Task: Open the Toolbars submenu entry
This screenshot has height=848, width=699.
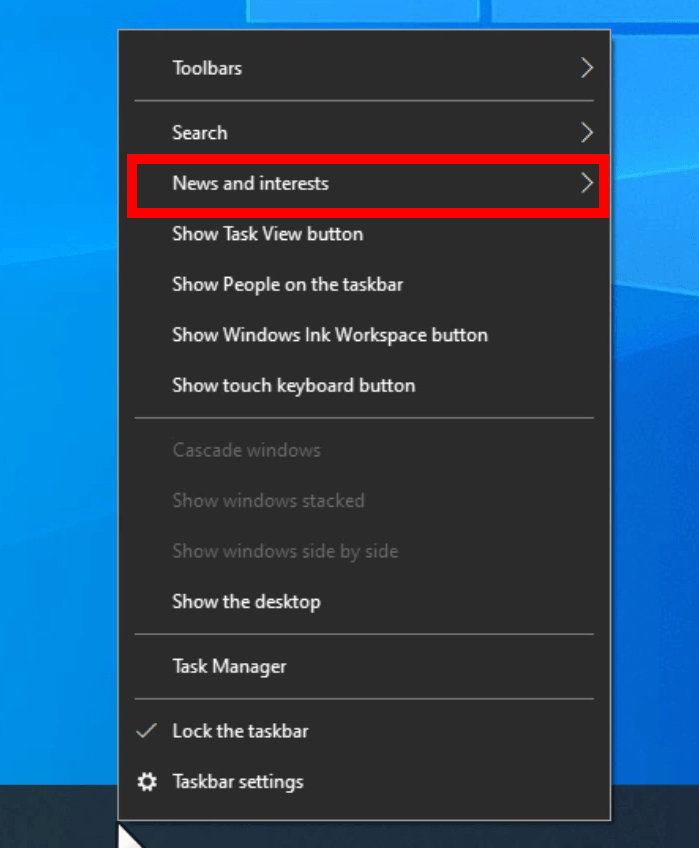Action: (364, 68)
